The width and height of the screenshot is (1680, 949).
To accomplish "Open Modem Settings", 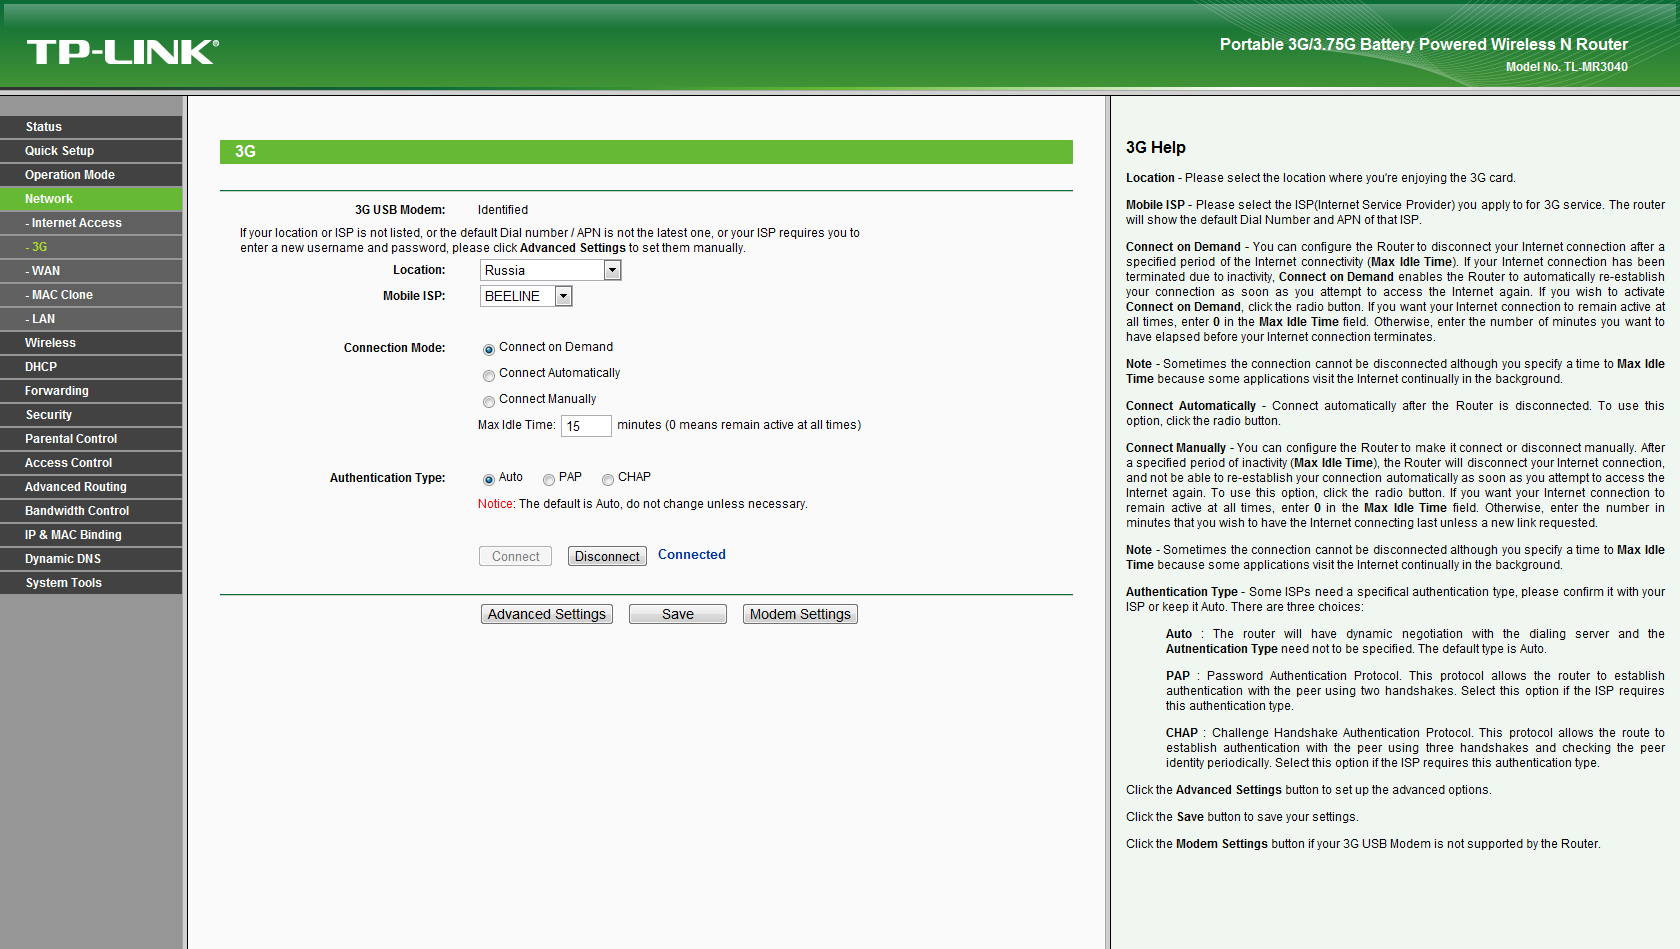I will coord(800,614).
